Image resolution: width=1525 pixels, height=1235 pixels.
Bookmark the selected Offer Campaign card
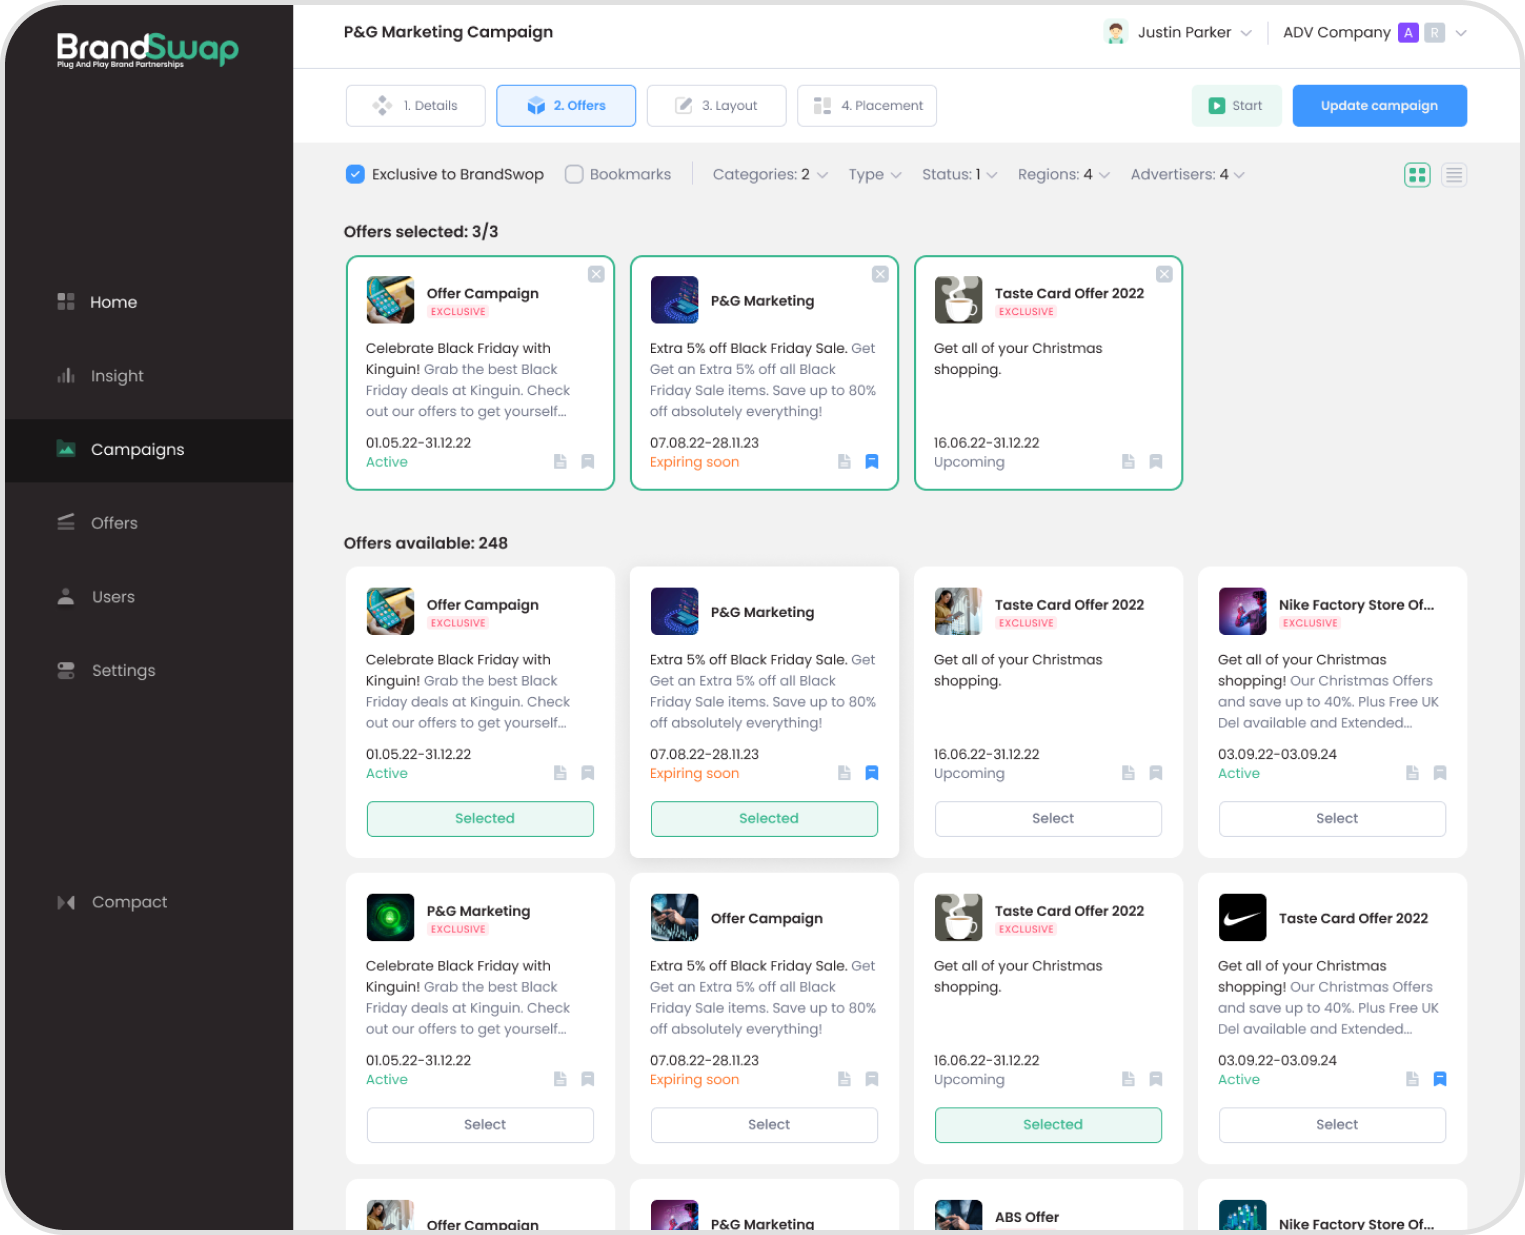588,462
